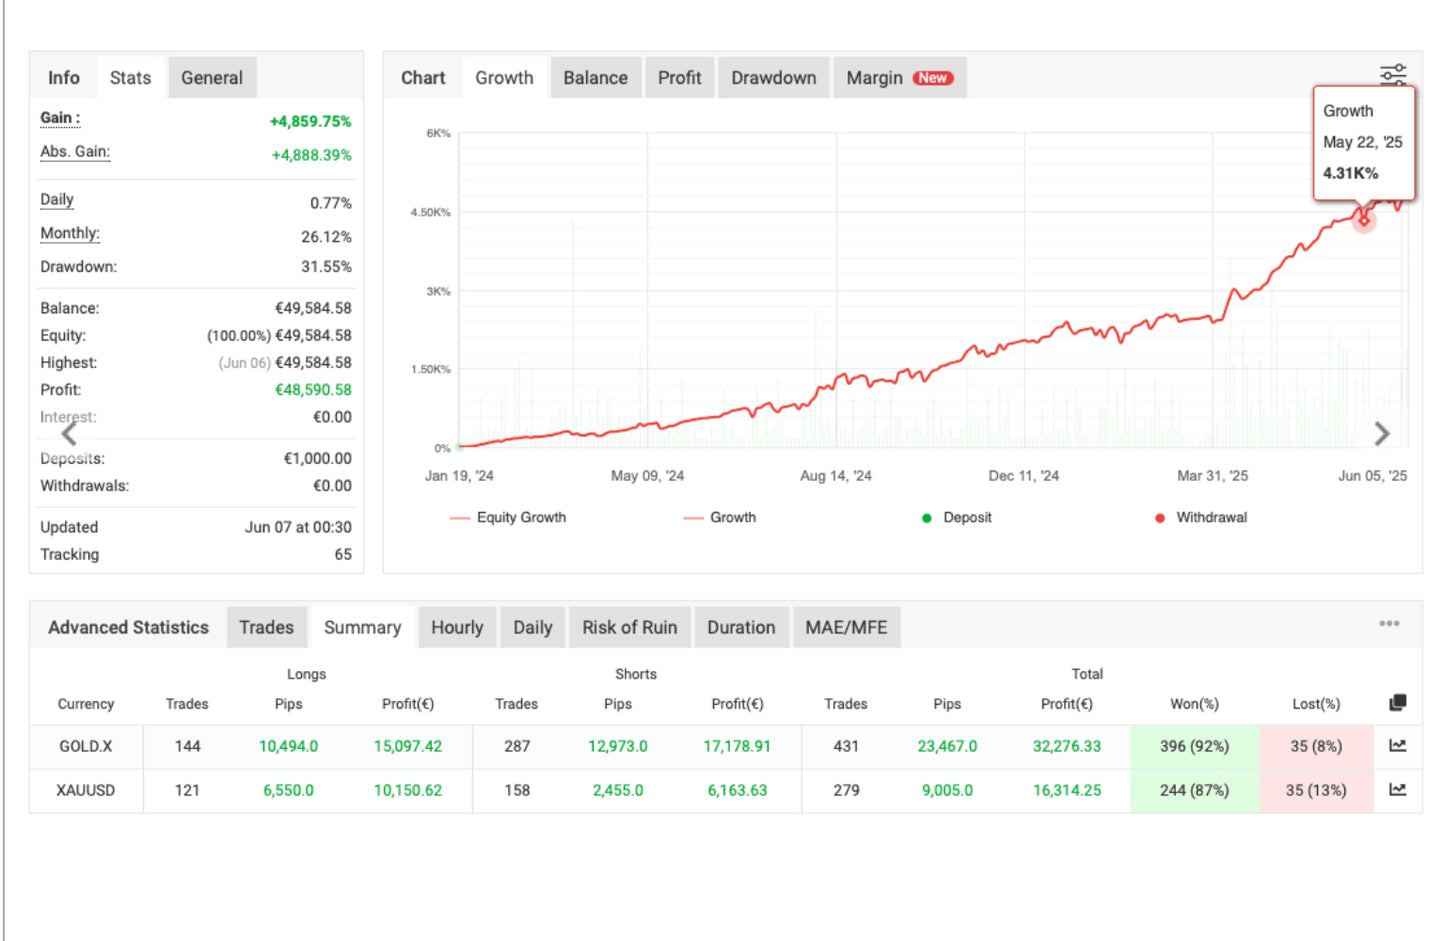Switch to the Stats tab

click(x=130, y=78)
